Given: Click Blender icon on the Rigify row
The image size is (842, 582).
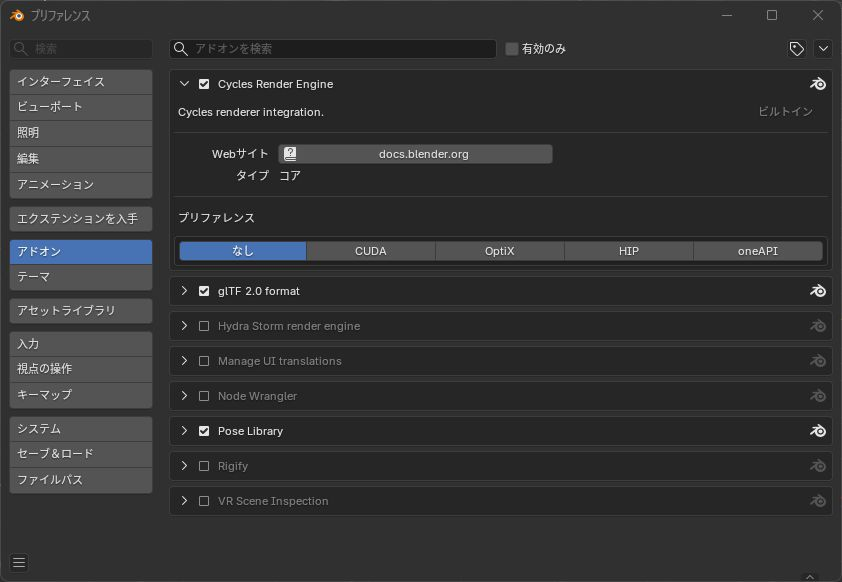Looking at the screenshot, I should (x=818, y=466).
